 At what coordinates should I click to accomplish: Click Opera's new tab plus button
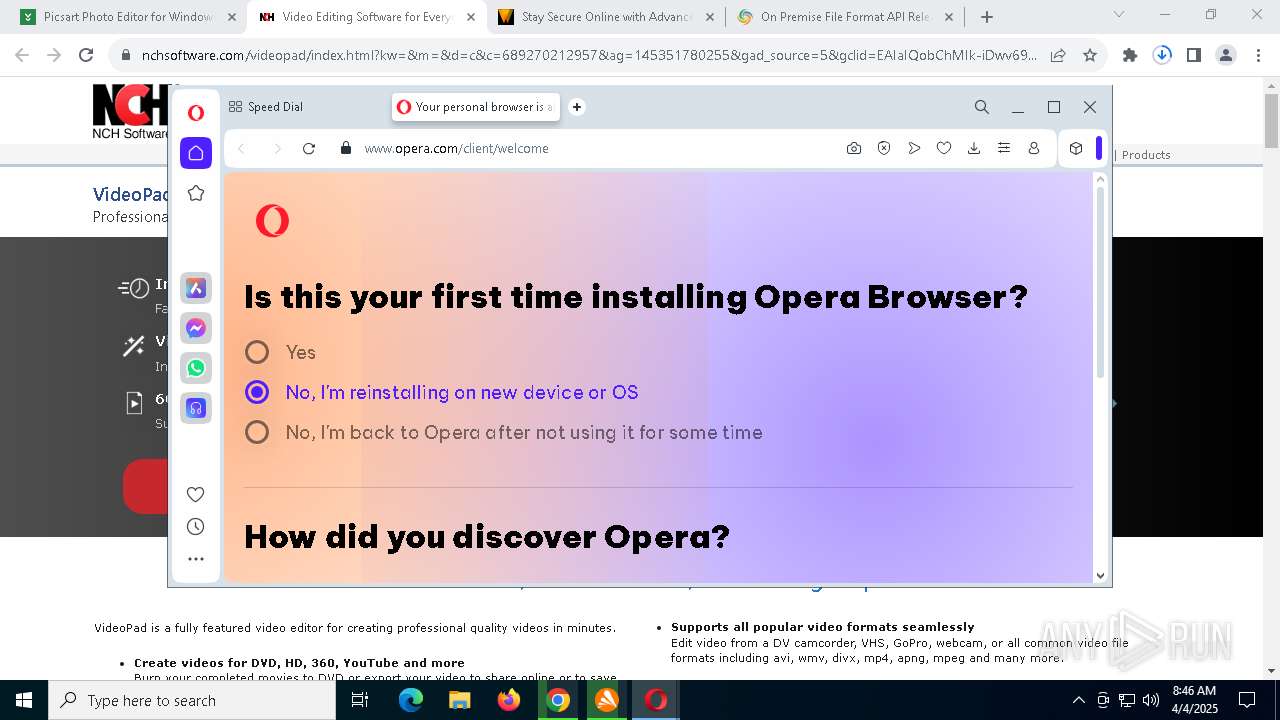(577, 107)
